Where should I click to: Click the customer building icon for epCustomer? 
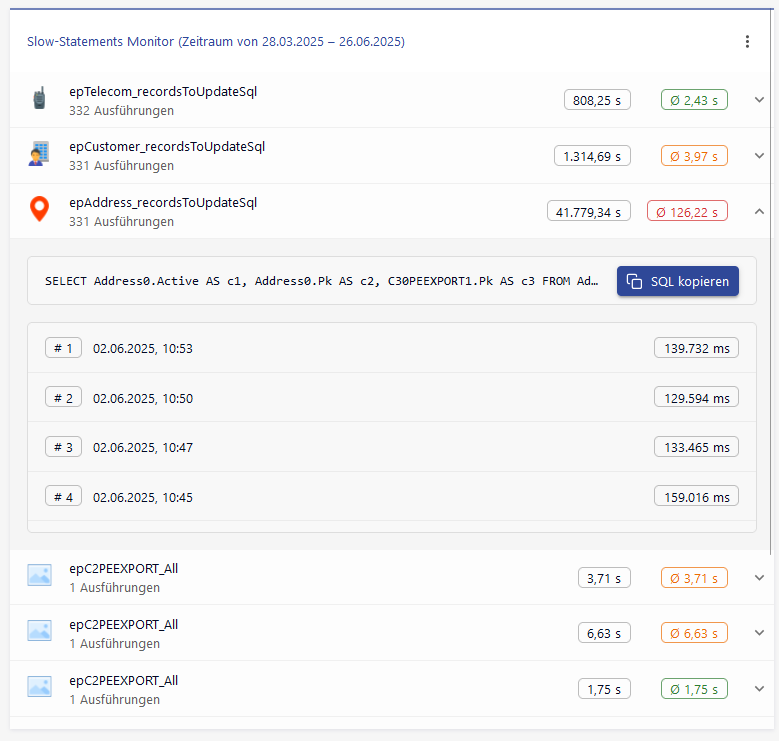click(39, 153)
